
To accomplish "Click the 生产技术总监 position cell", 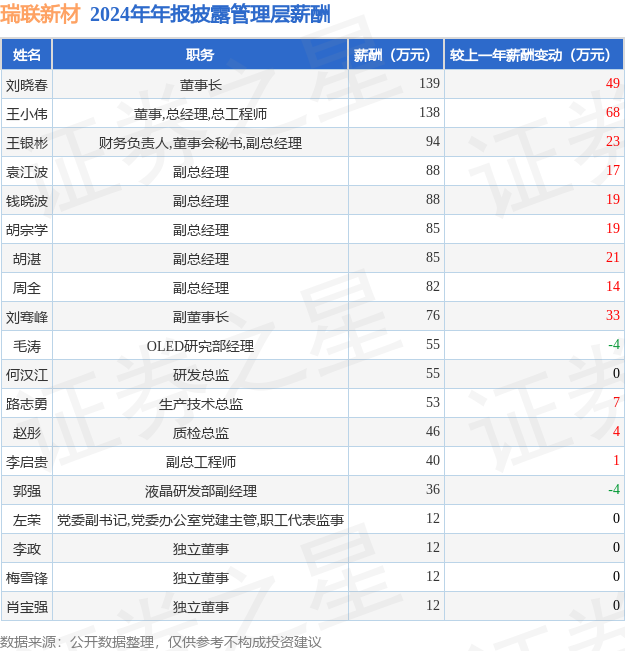I will pos(201,404).
